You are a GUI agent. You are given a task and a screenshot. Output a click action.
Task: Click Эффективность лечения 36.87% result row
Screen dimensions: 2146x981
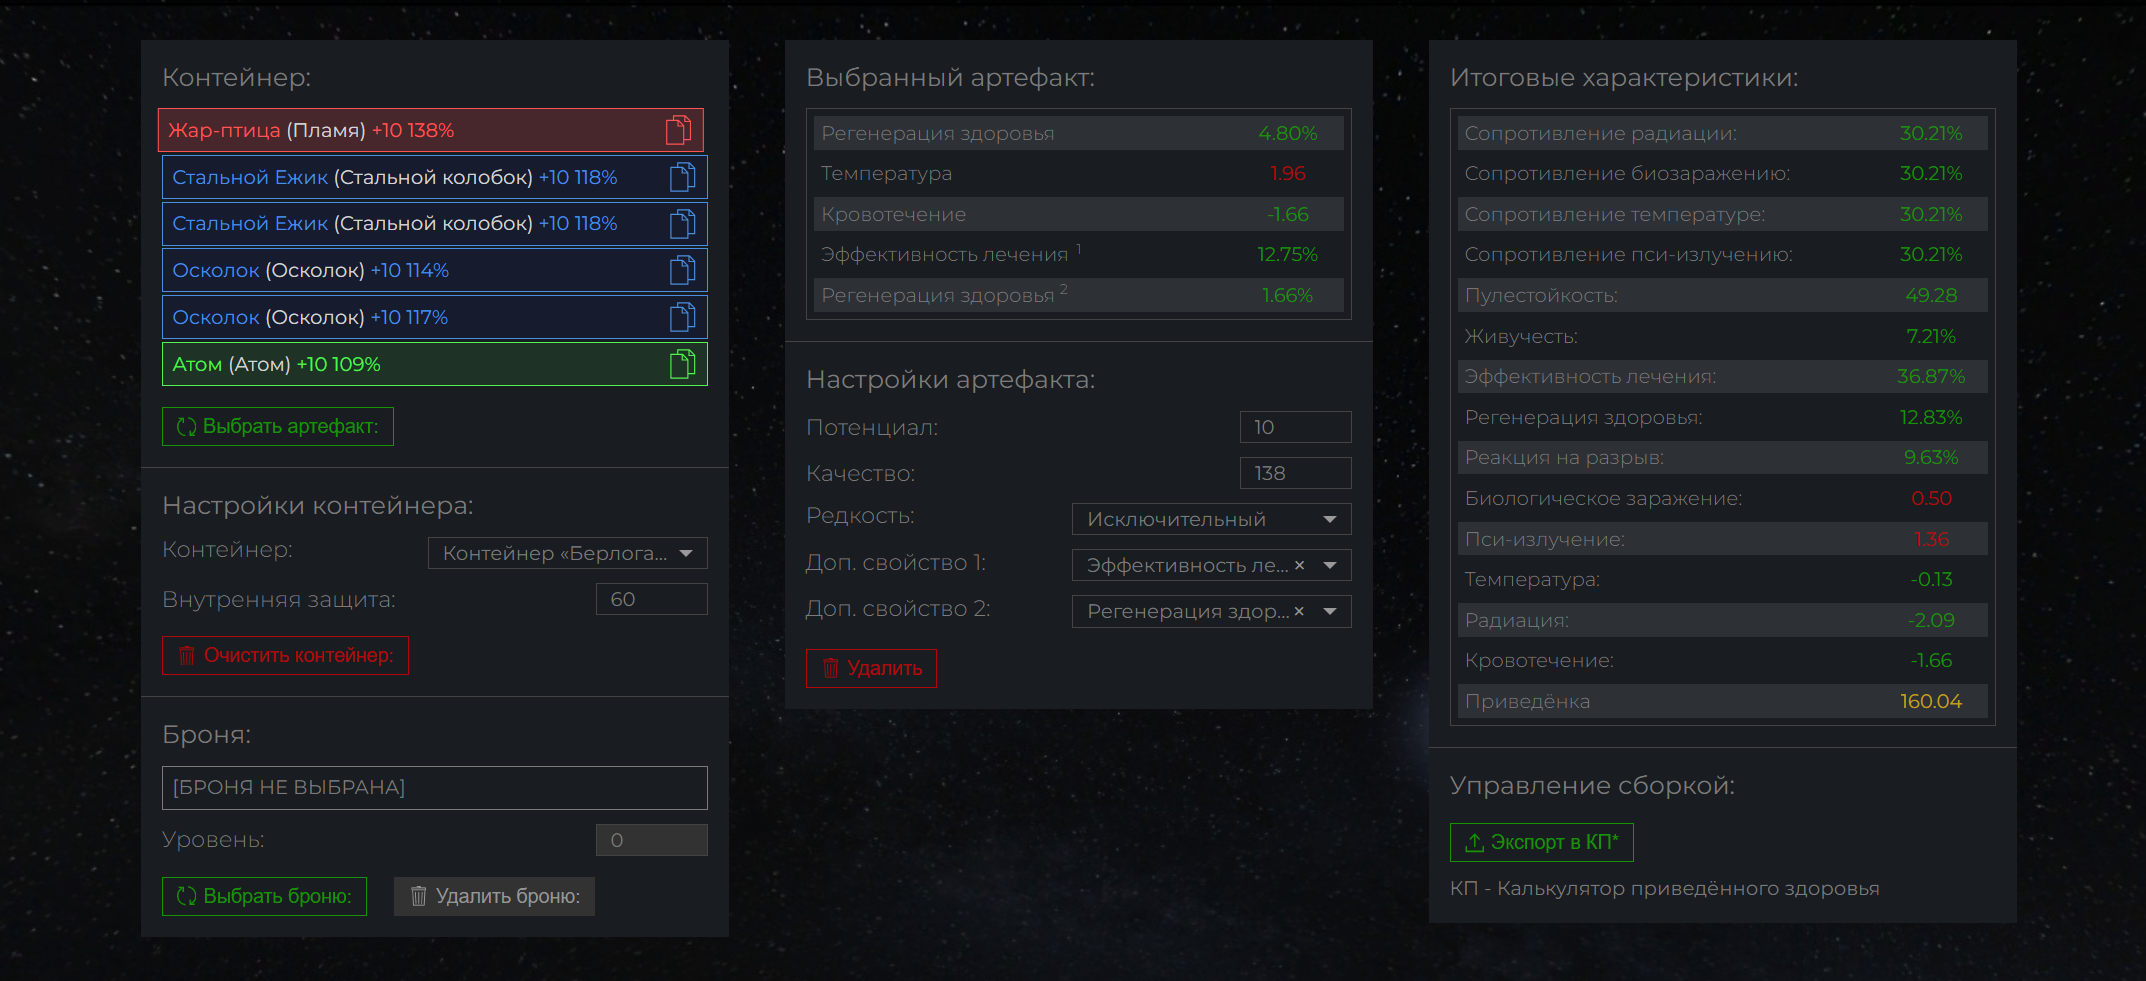click(1723, 376)
